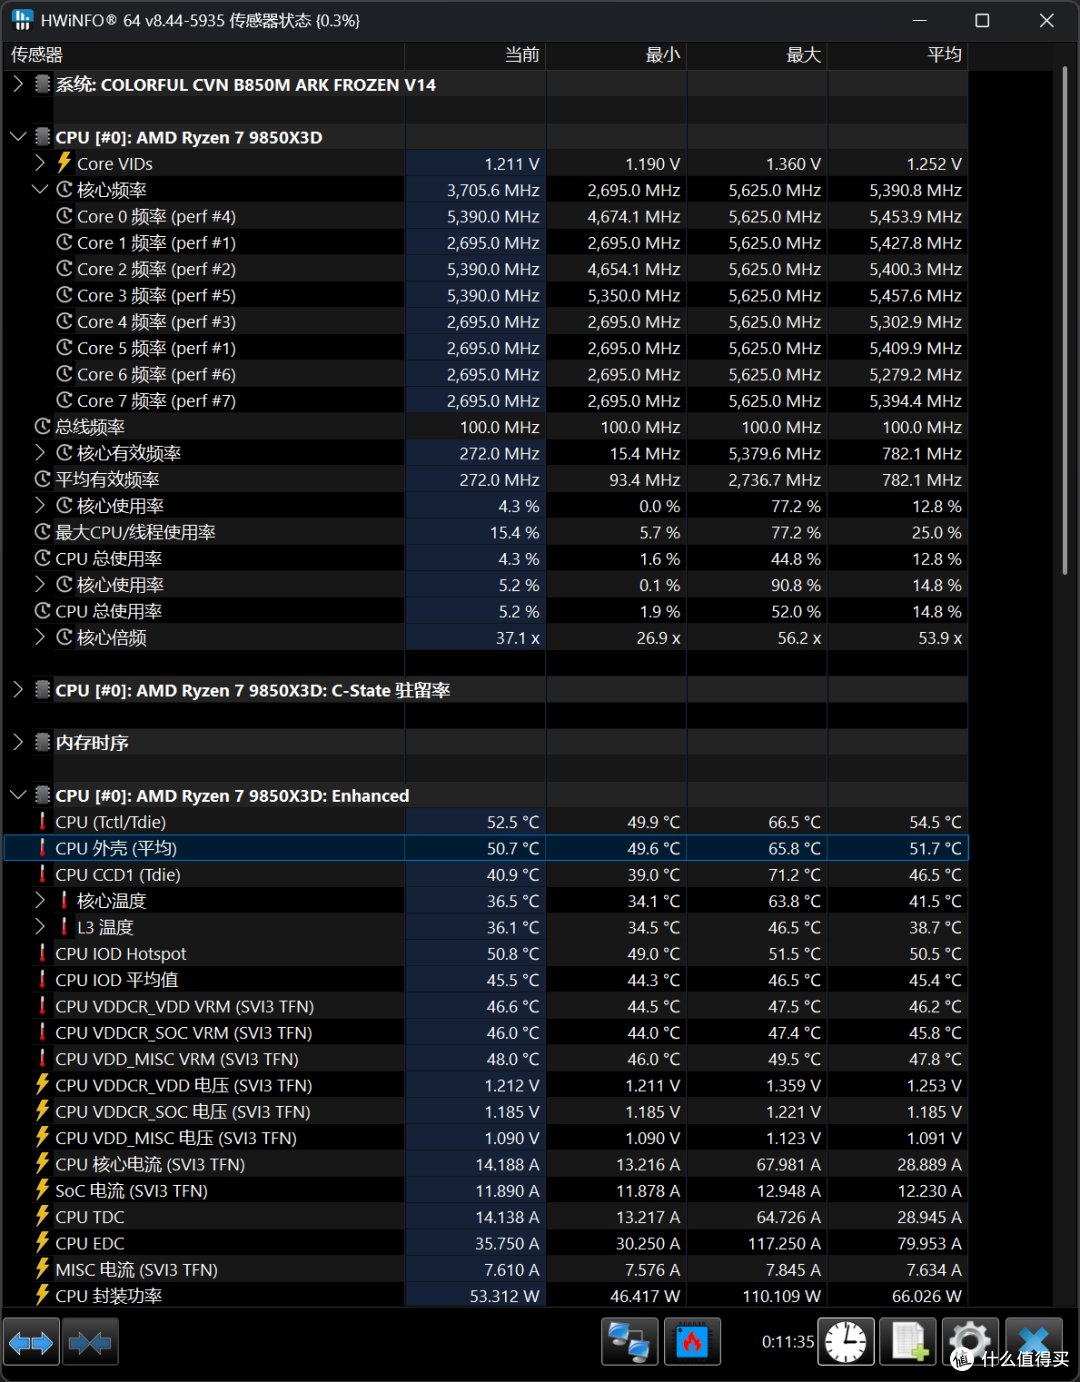Click the 平均 column header
The height and width of the screenshot is (1382, 1080).
[x=898, y=55]
